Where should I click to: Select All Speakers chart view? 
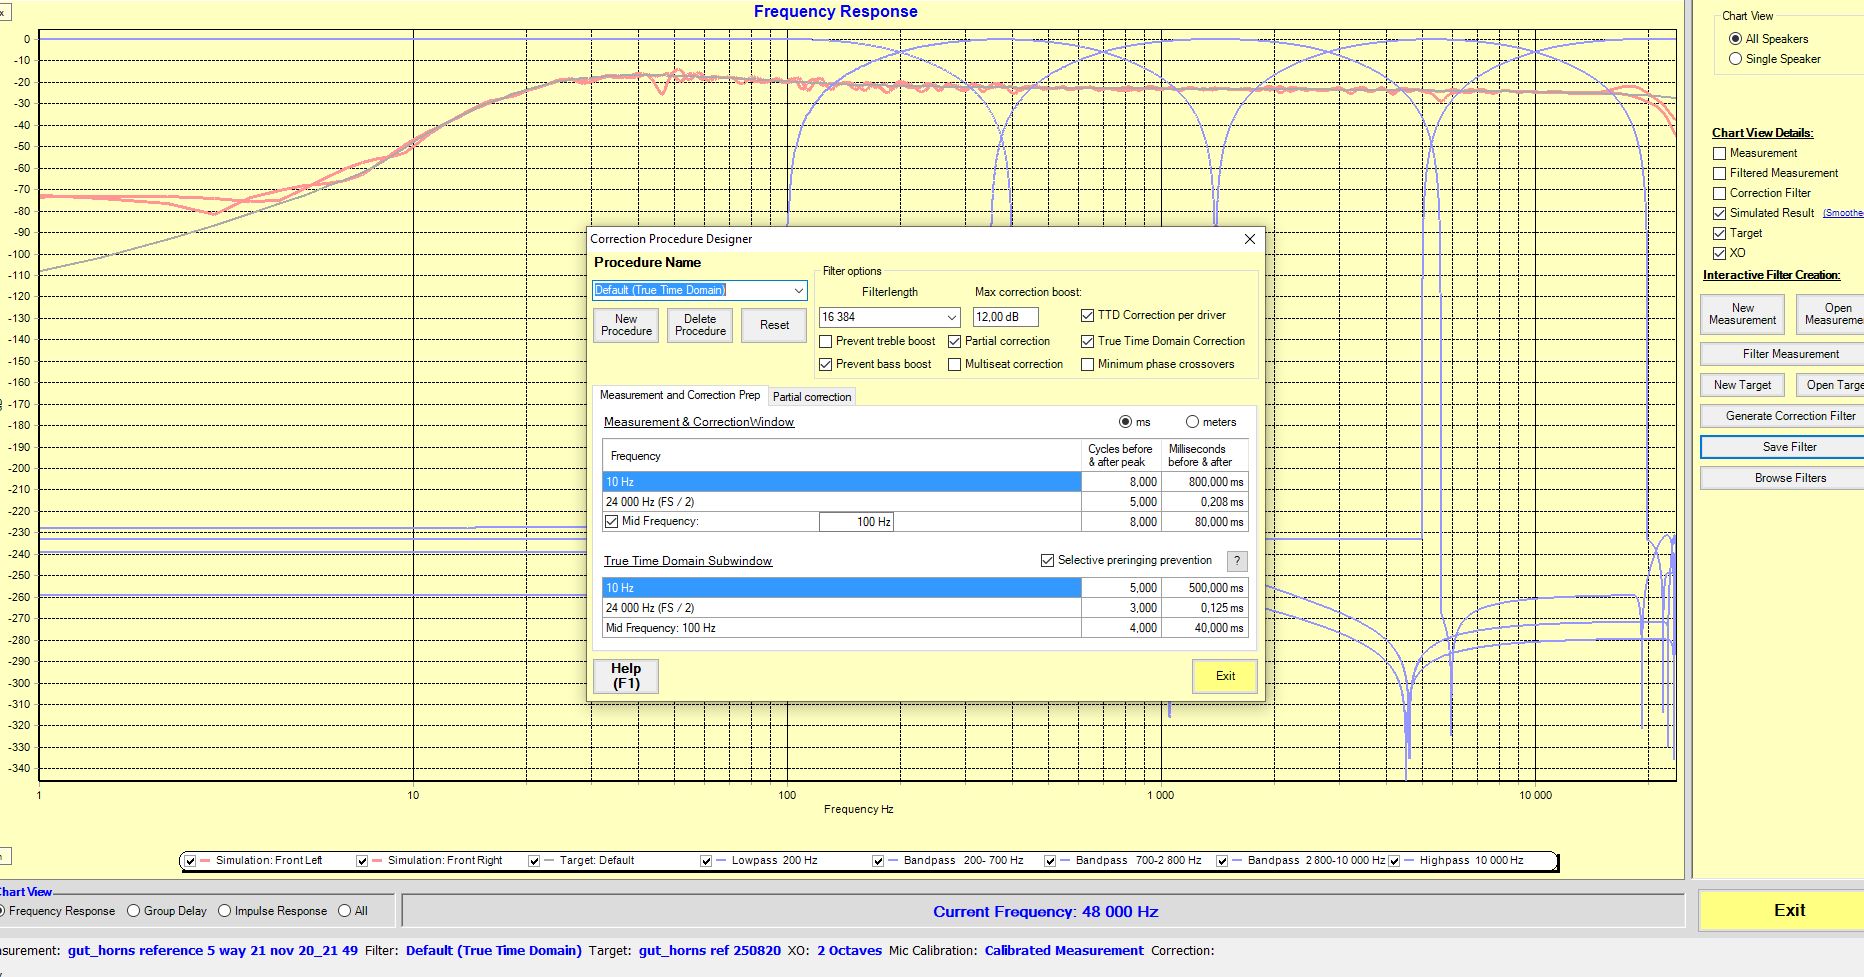(x=1735, y=39)
